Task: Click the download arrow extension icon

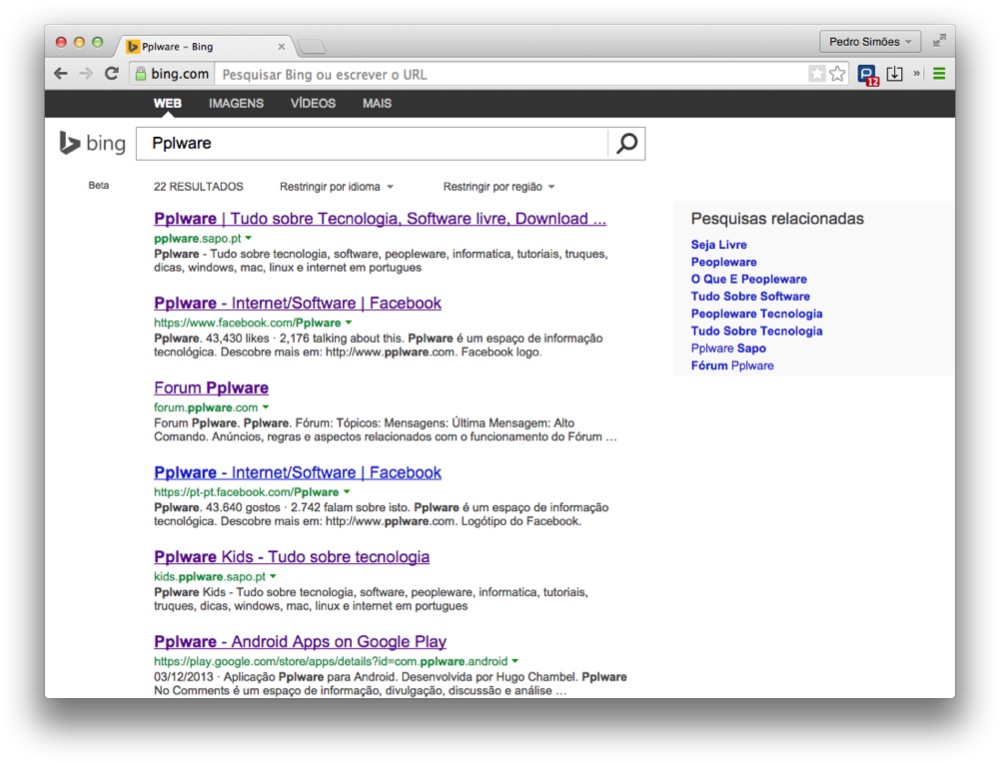Action: [895, 74]
